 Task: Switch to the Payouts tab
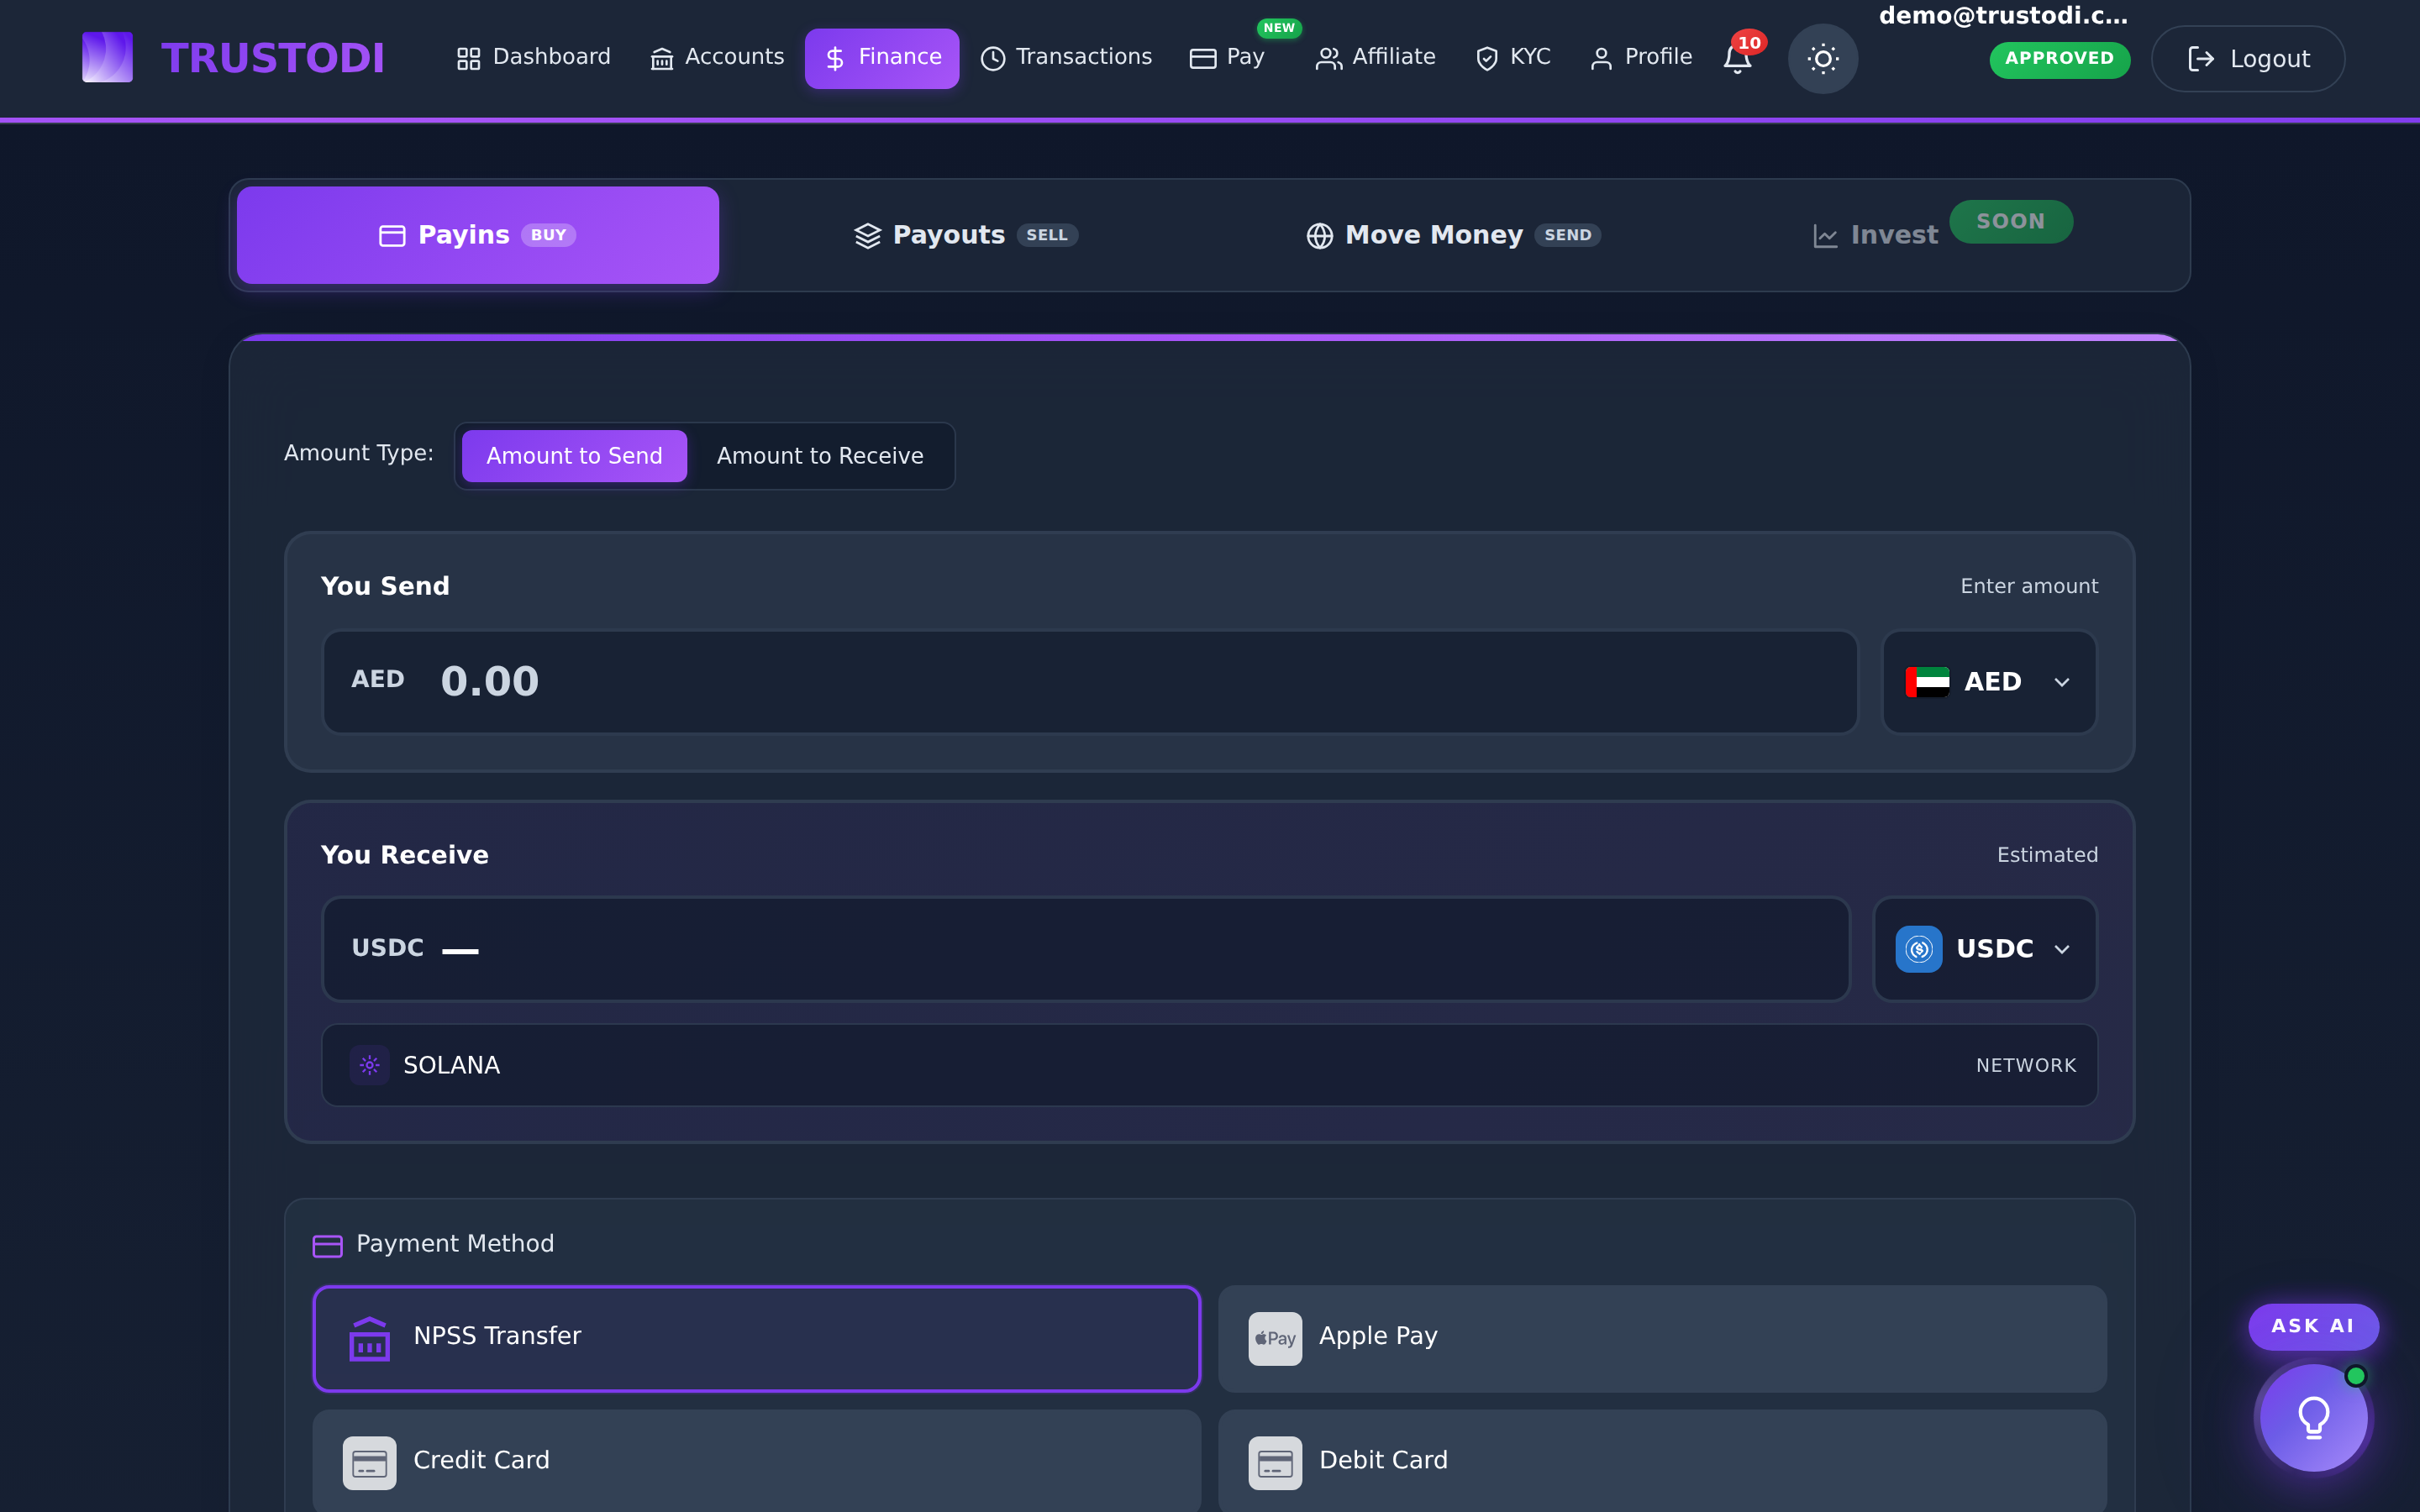coord(966,235)
